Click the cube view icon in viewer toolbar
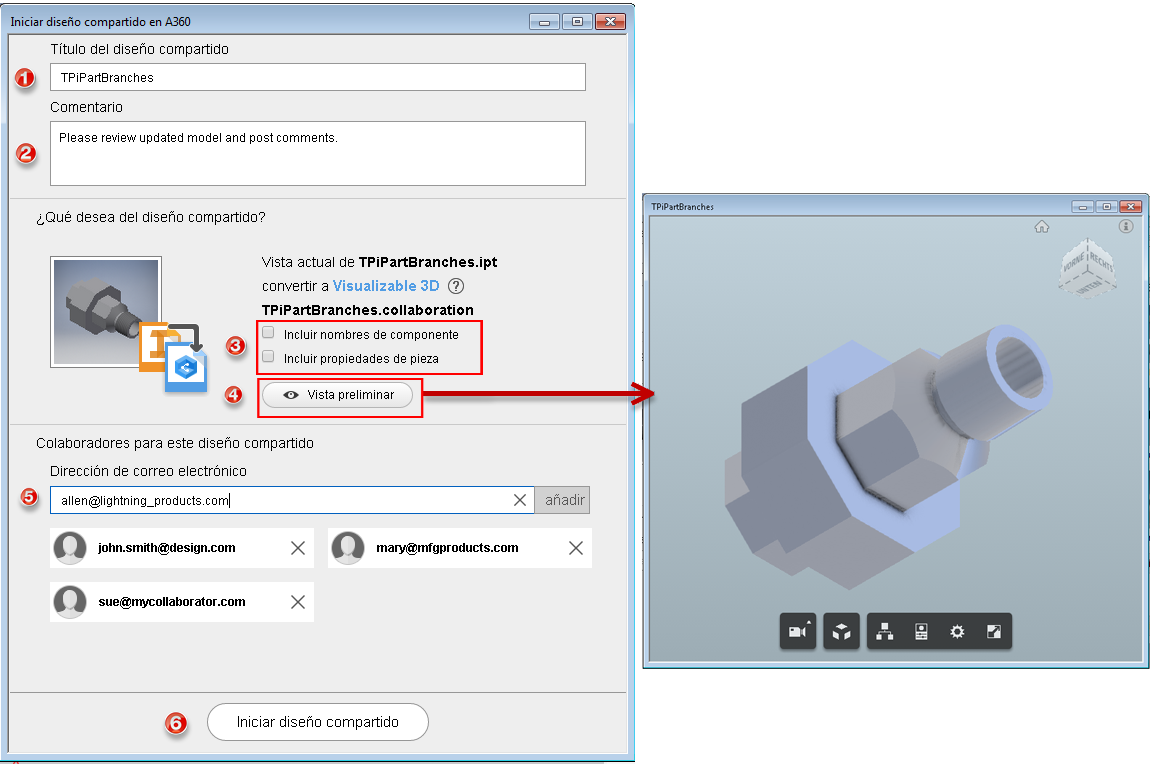 point(841,631)
